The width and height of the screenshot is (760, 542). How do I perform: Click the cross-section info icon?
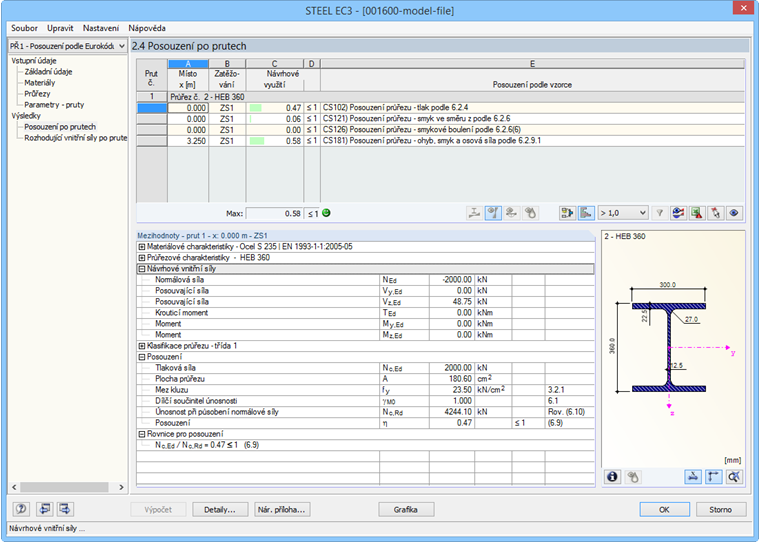pyautogui.click(x=613, y=477)
